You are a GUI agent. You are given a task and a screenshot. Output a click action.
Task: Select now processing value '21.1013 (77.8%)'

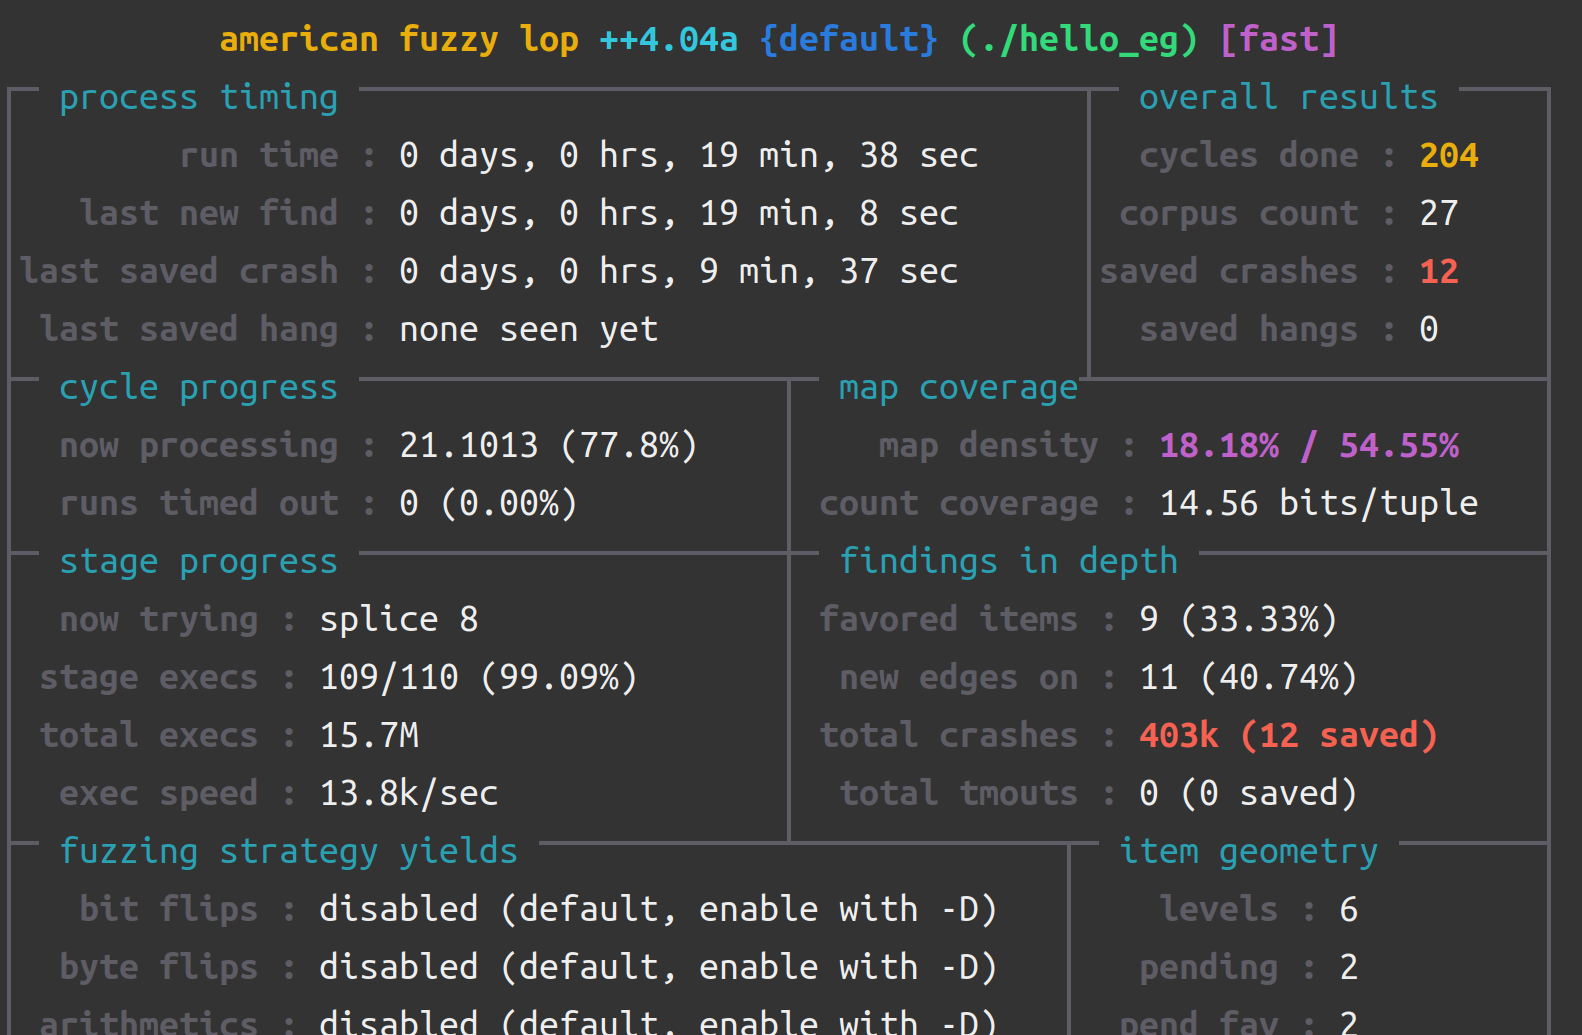coord(549,446)
